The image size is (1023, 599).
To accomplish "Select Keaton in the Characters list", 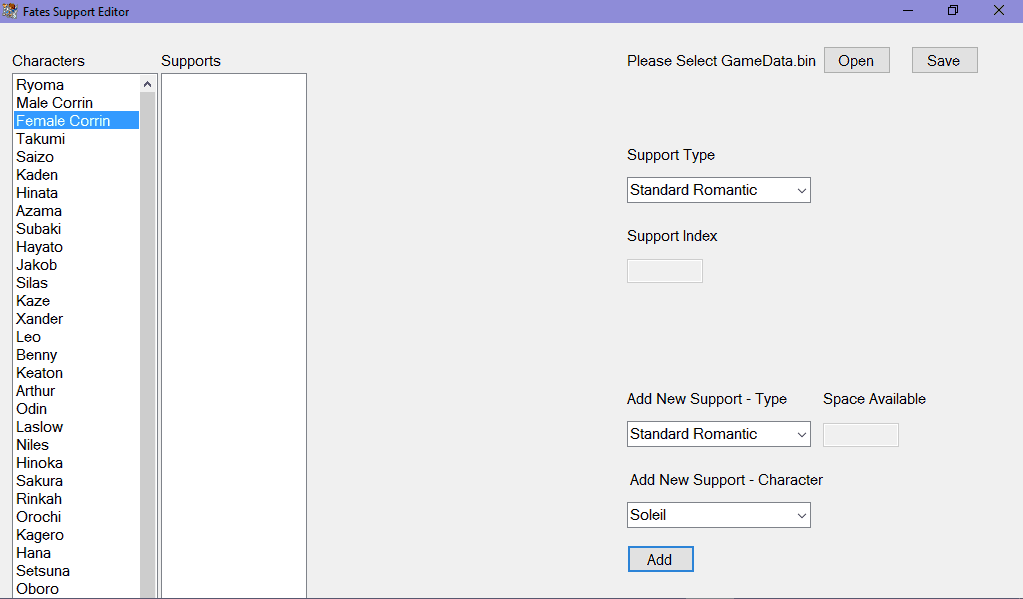I will point(76,373).
